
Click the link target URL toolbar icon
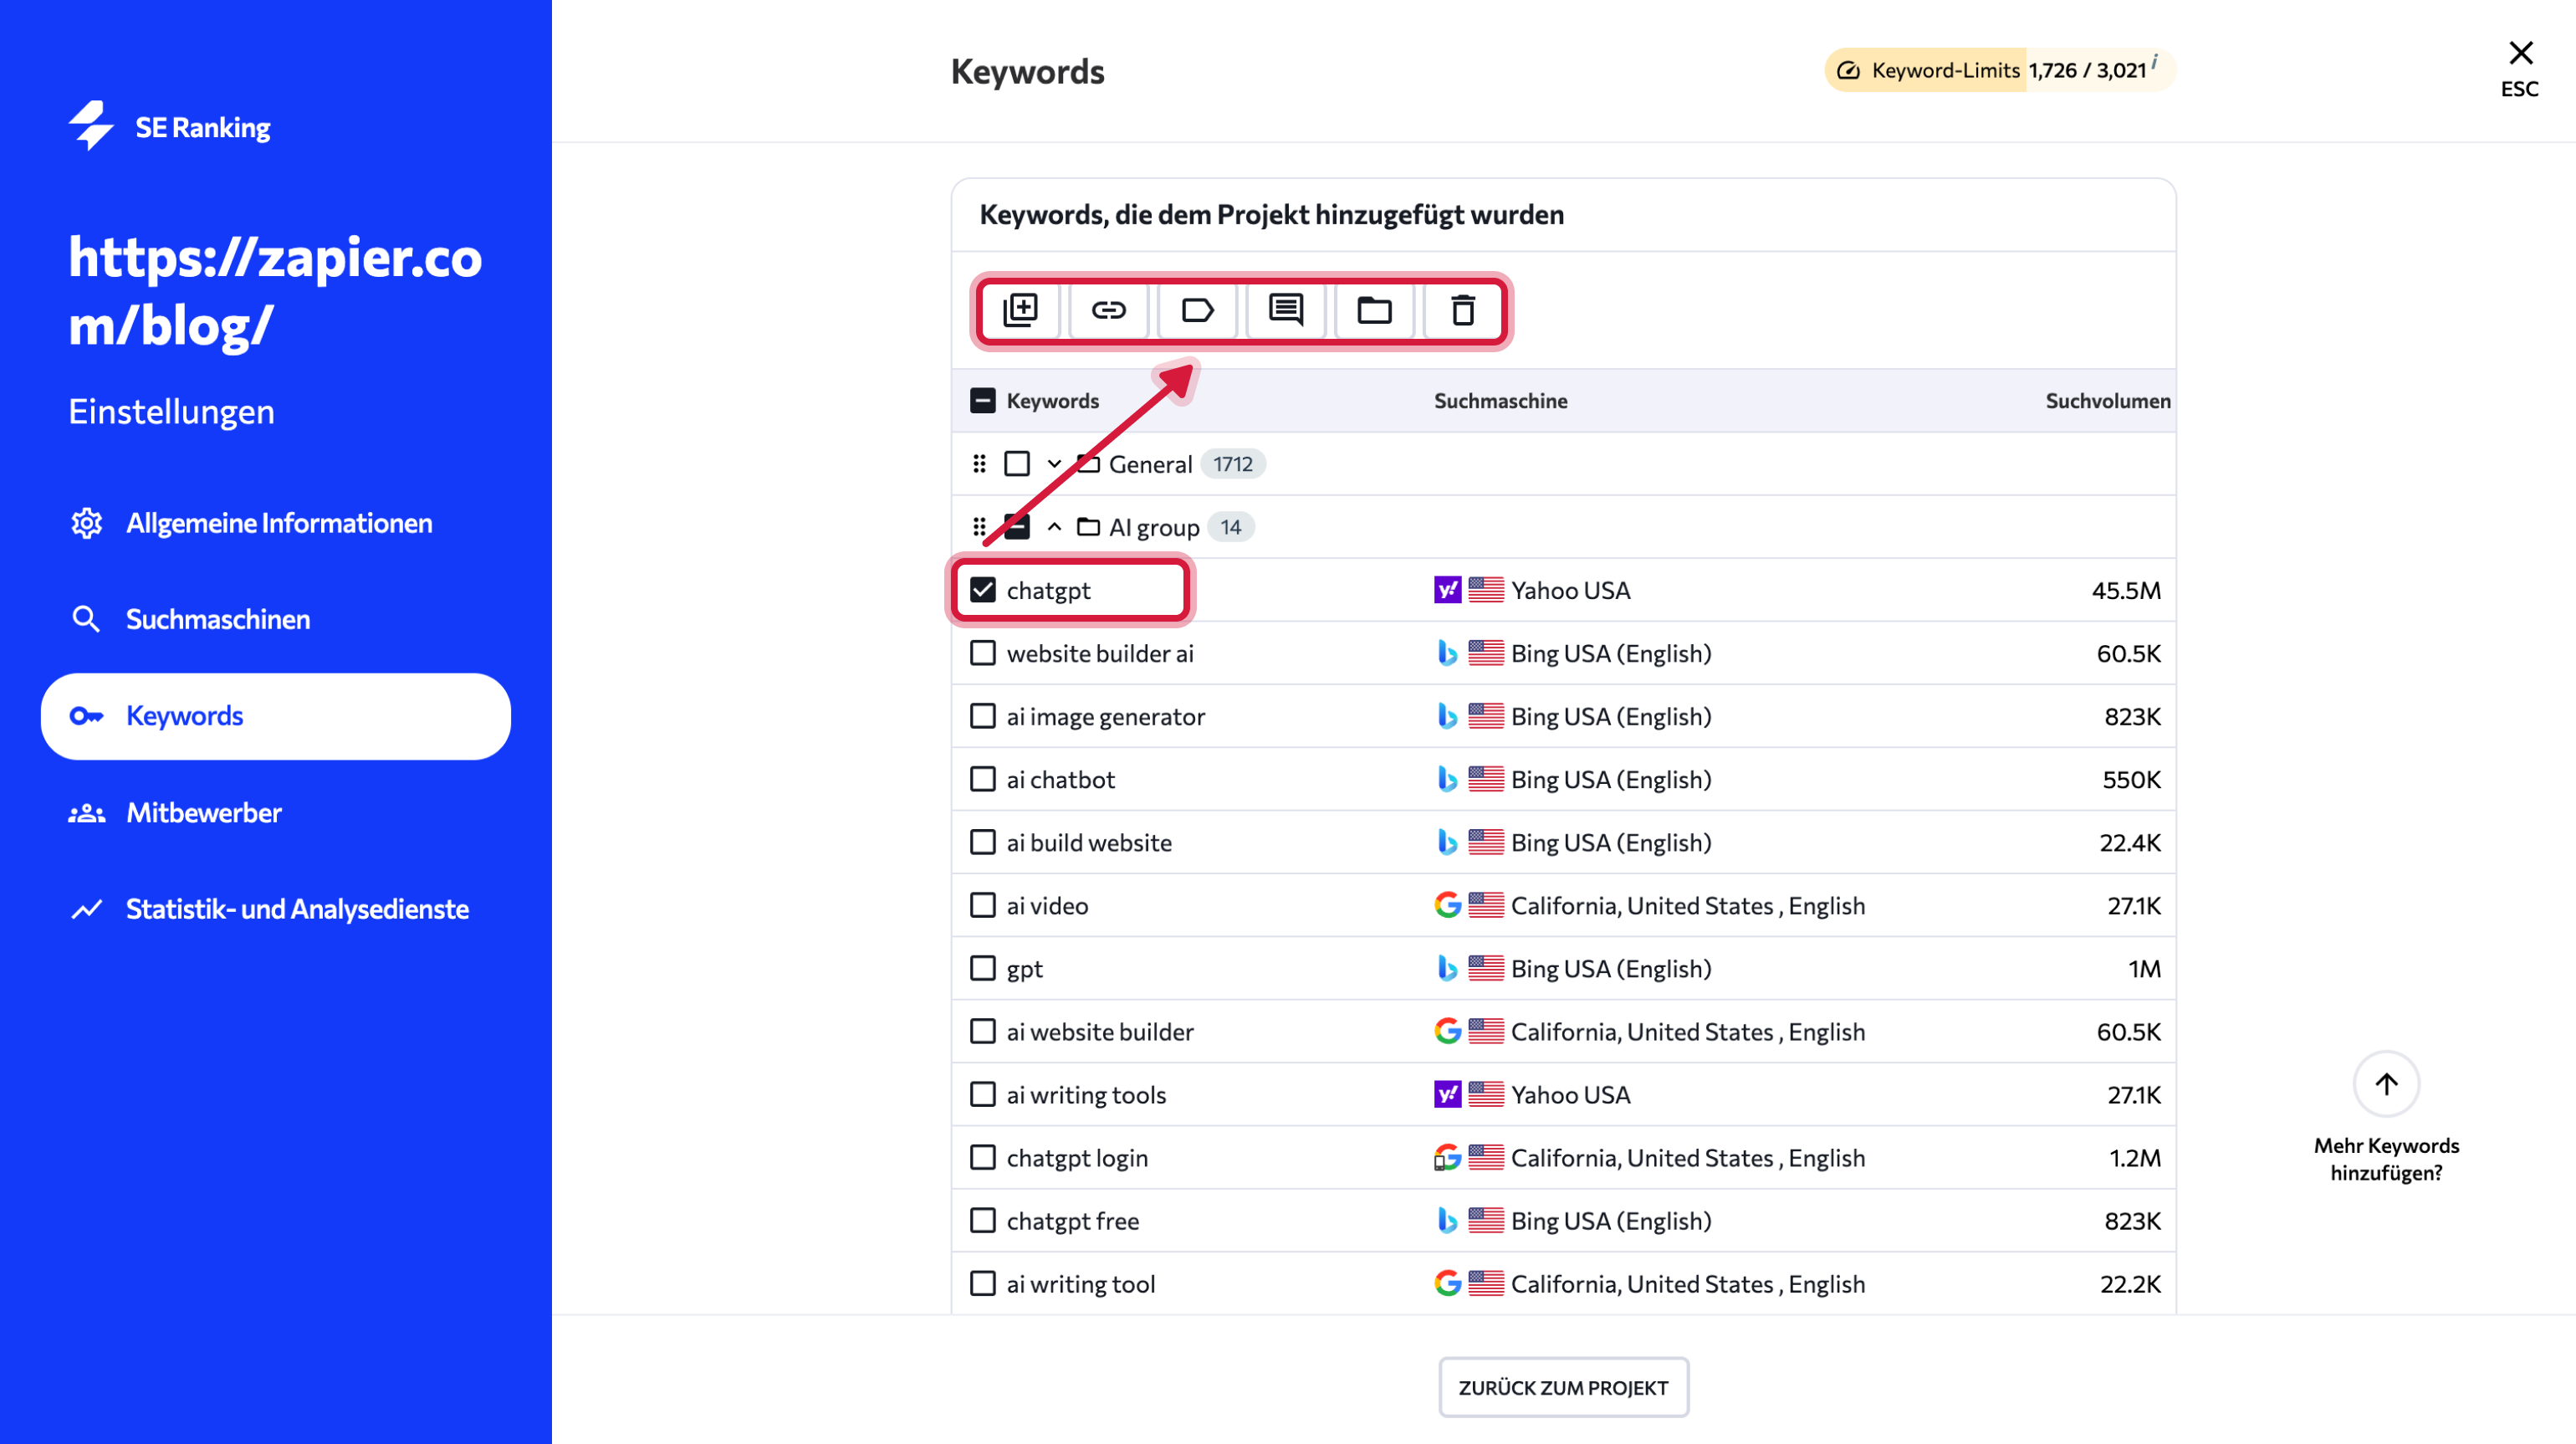pos(1108,310)
